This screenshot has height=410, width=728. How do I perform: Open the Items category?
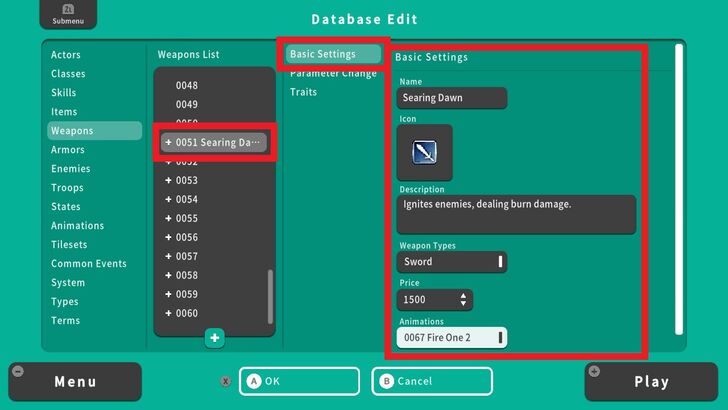tap(64, 112)
